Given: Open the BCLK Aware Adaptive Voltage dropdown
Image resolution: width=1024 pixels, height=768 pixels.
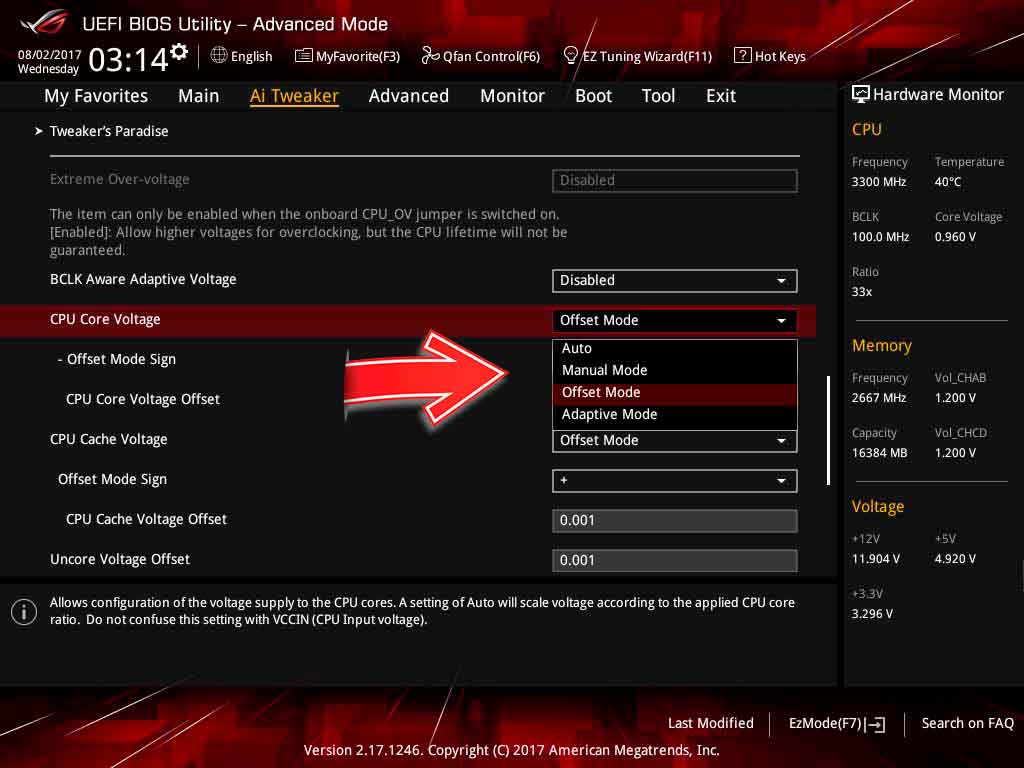Looking at the screenshot, I should (675, 281).
